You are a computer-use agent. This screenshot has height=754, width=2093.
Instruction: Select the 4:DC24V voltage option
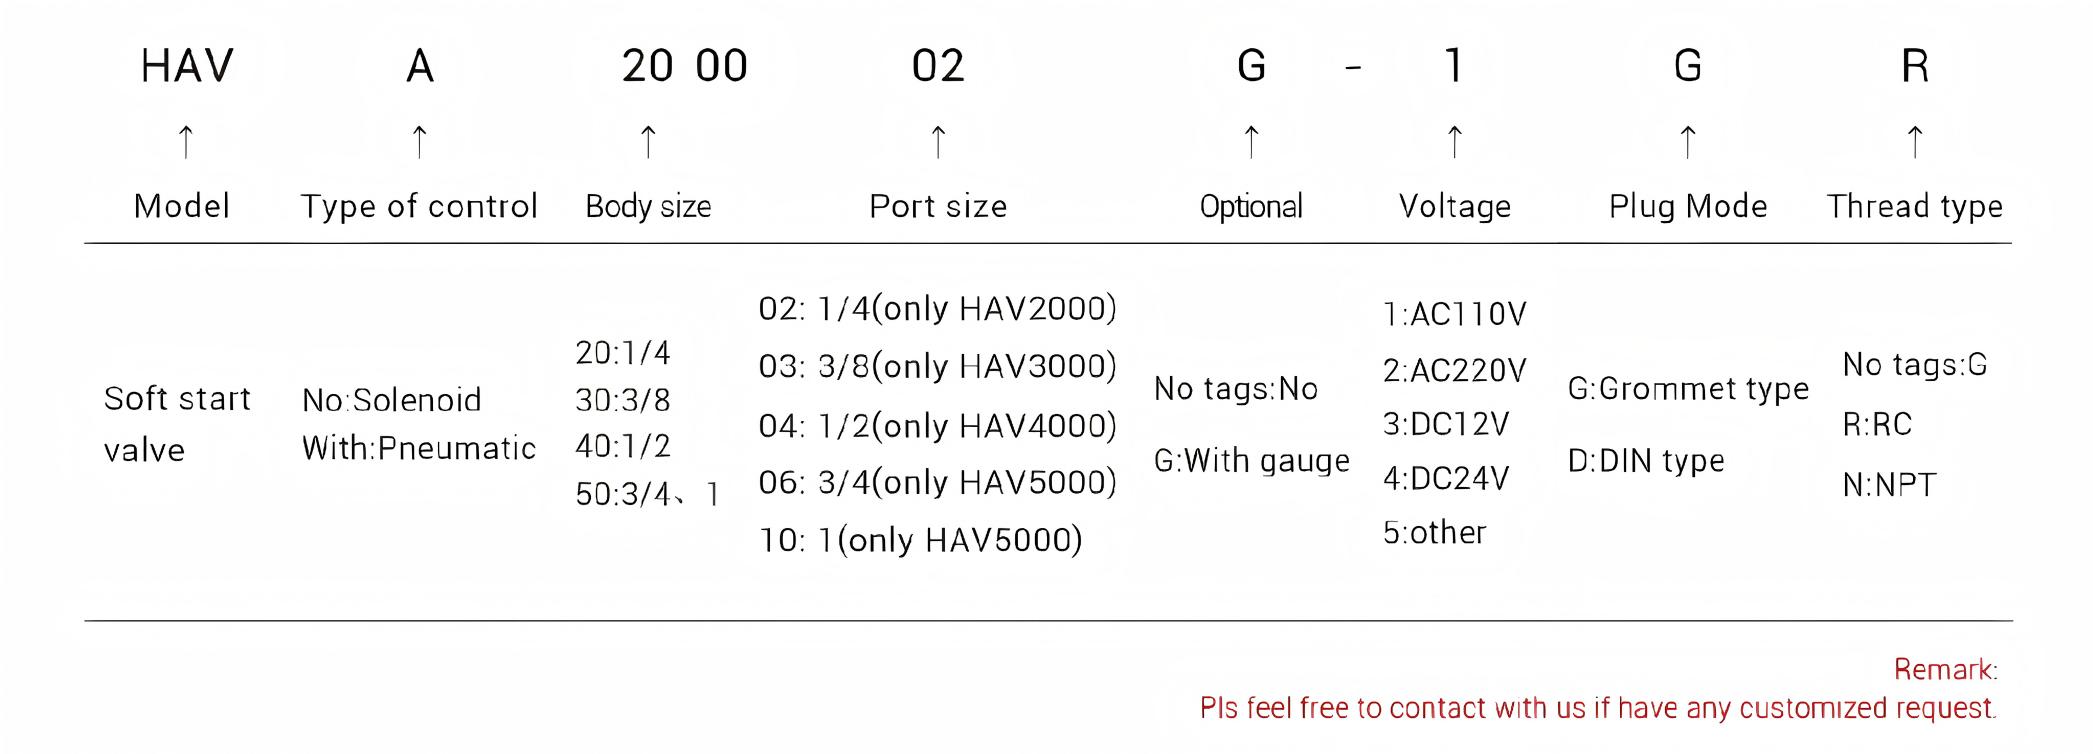[x=1445, y=479]
